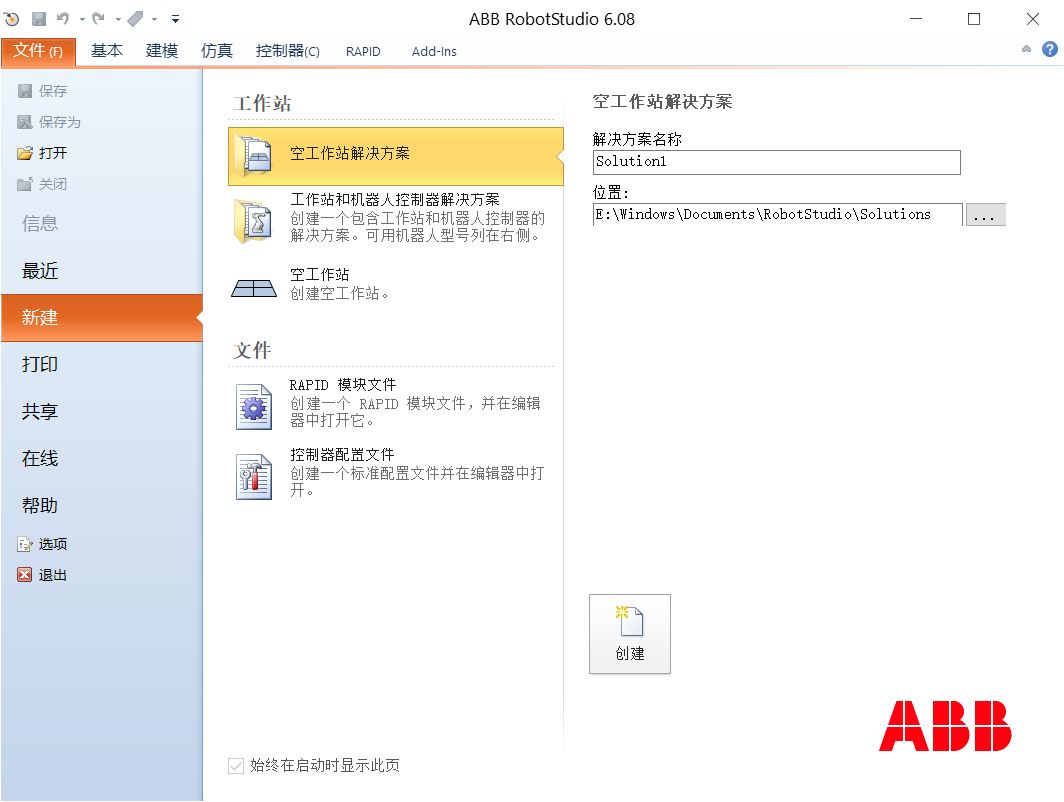Open the RAPID ribbon tab
Image resolution: width=1064 pixels, height=802 pixels.
363,51
